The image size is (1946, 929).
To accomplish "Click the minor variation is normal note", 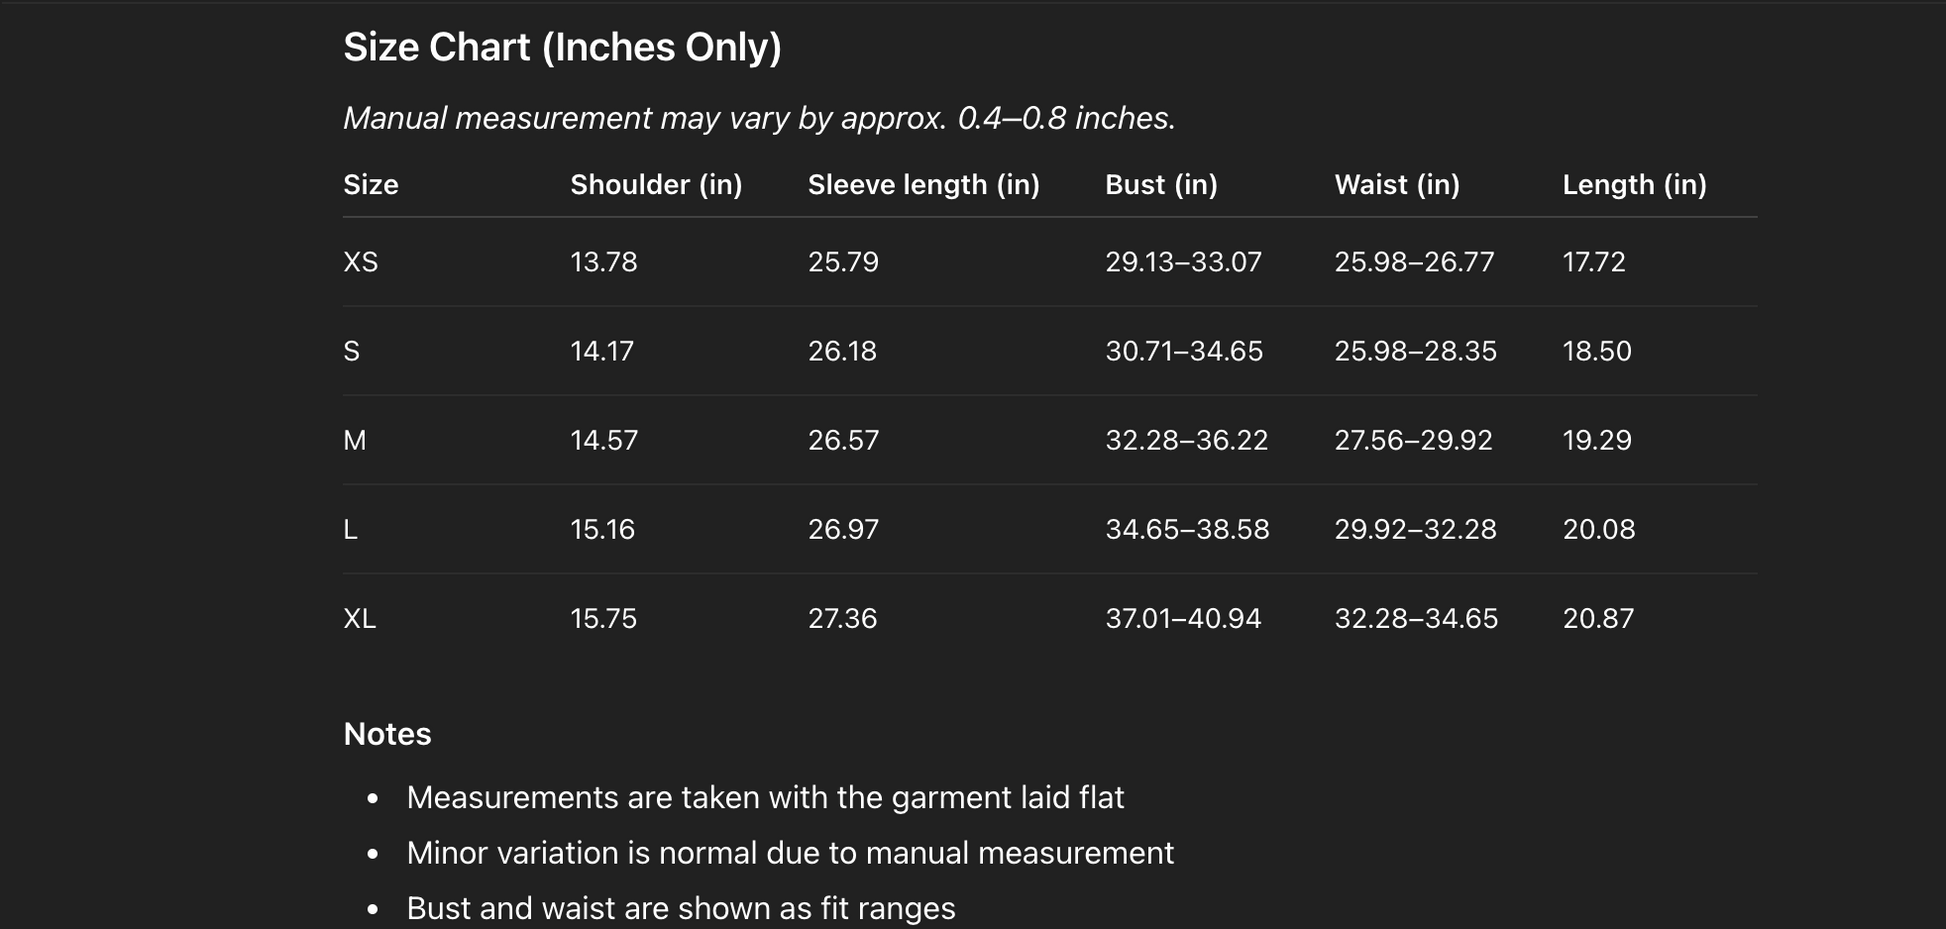I will click(x=790, y=853).
